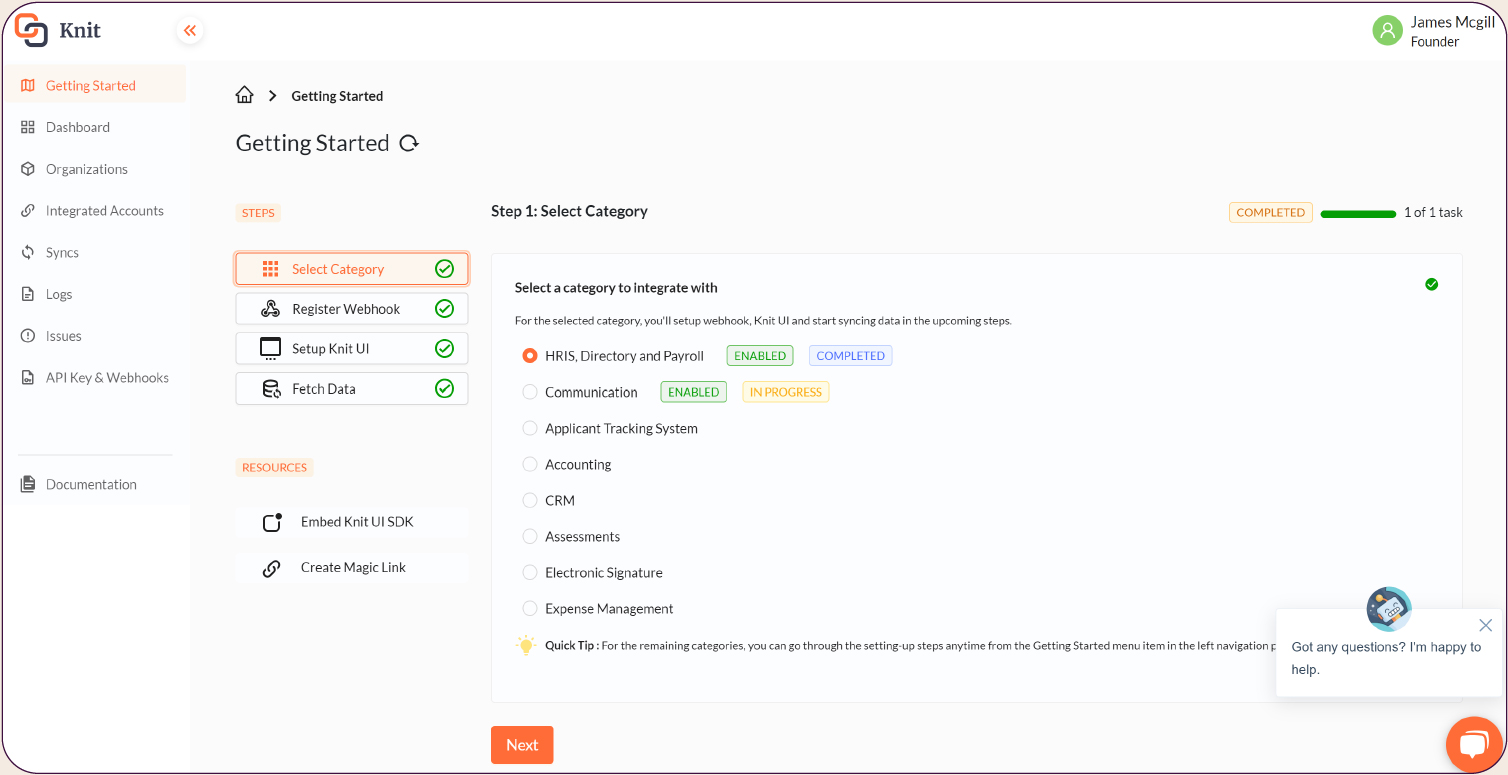Select the Assessments radio button
The image size is (1508, 775).
click(x=530, y=536)
